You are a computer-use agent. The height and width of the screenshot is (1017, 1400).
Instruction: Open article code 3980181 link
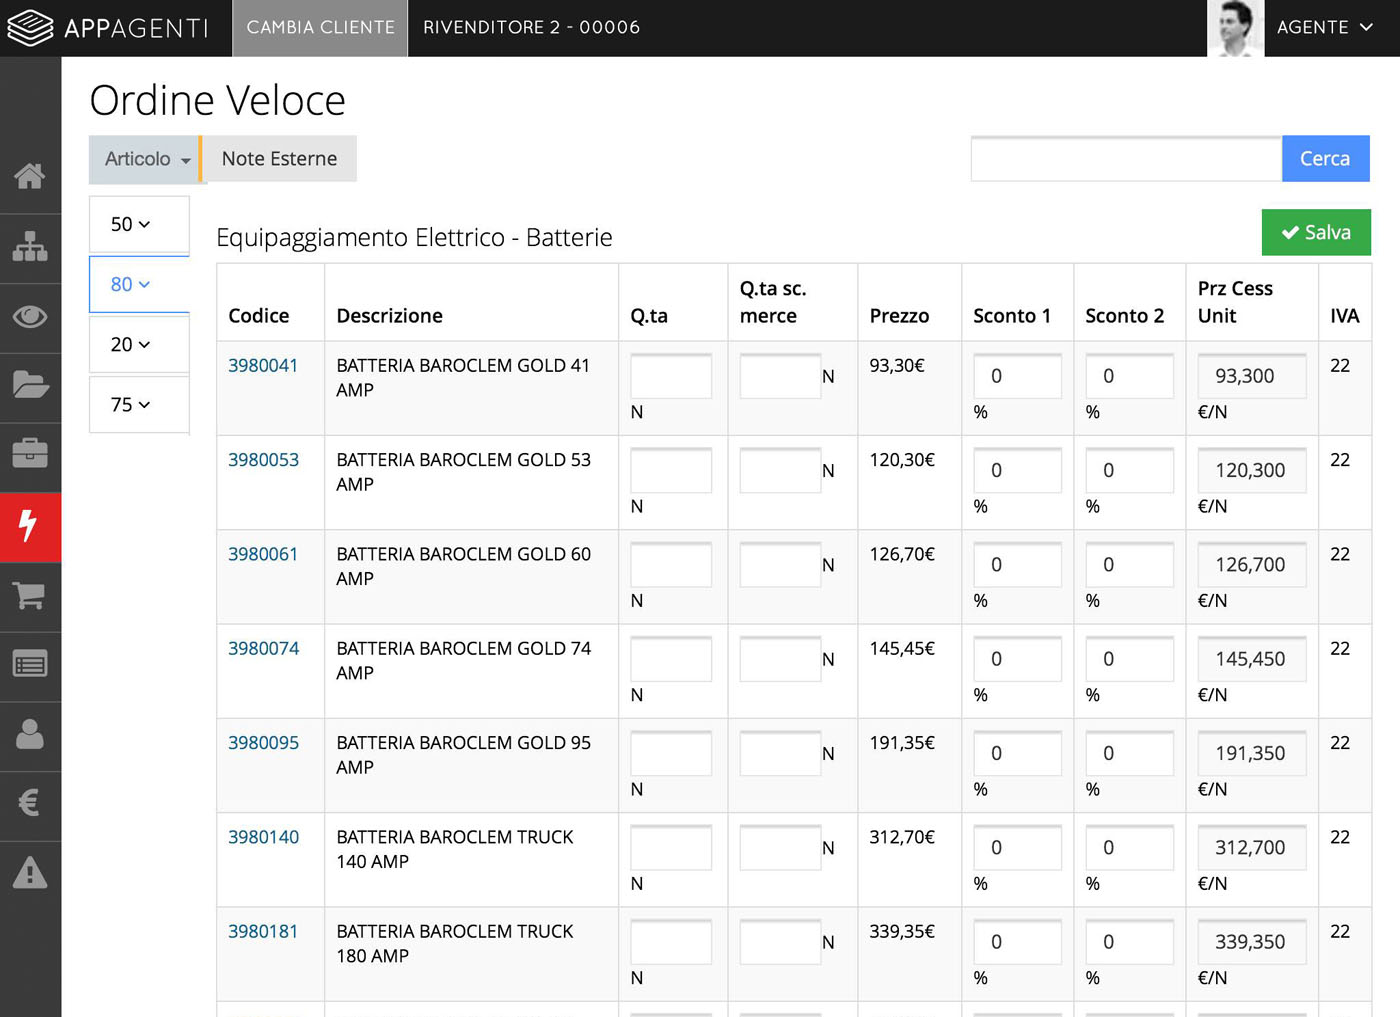coord(263,932)
